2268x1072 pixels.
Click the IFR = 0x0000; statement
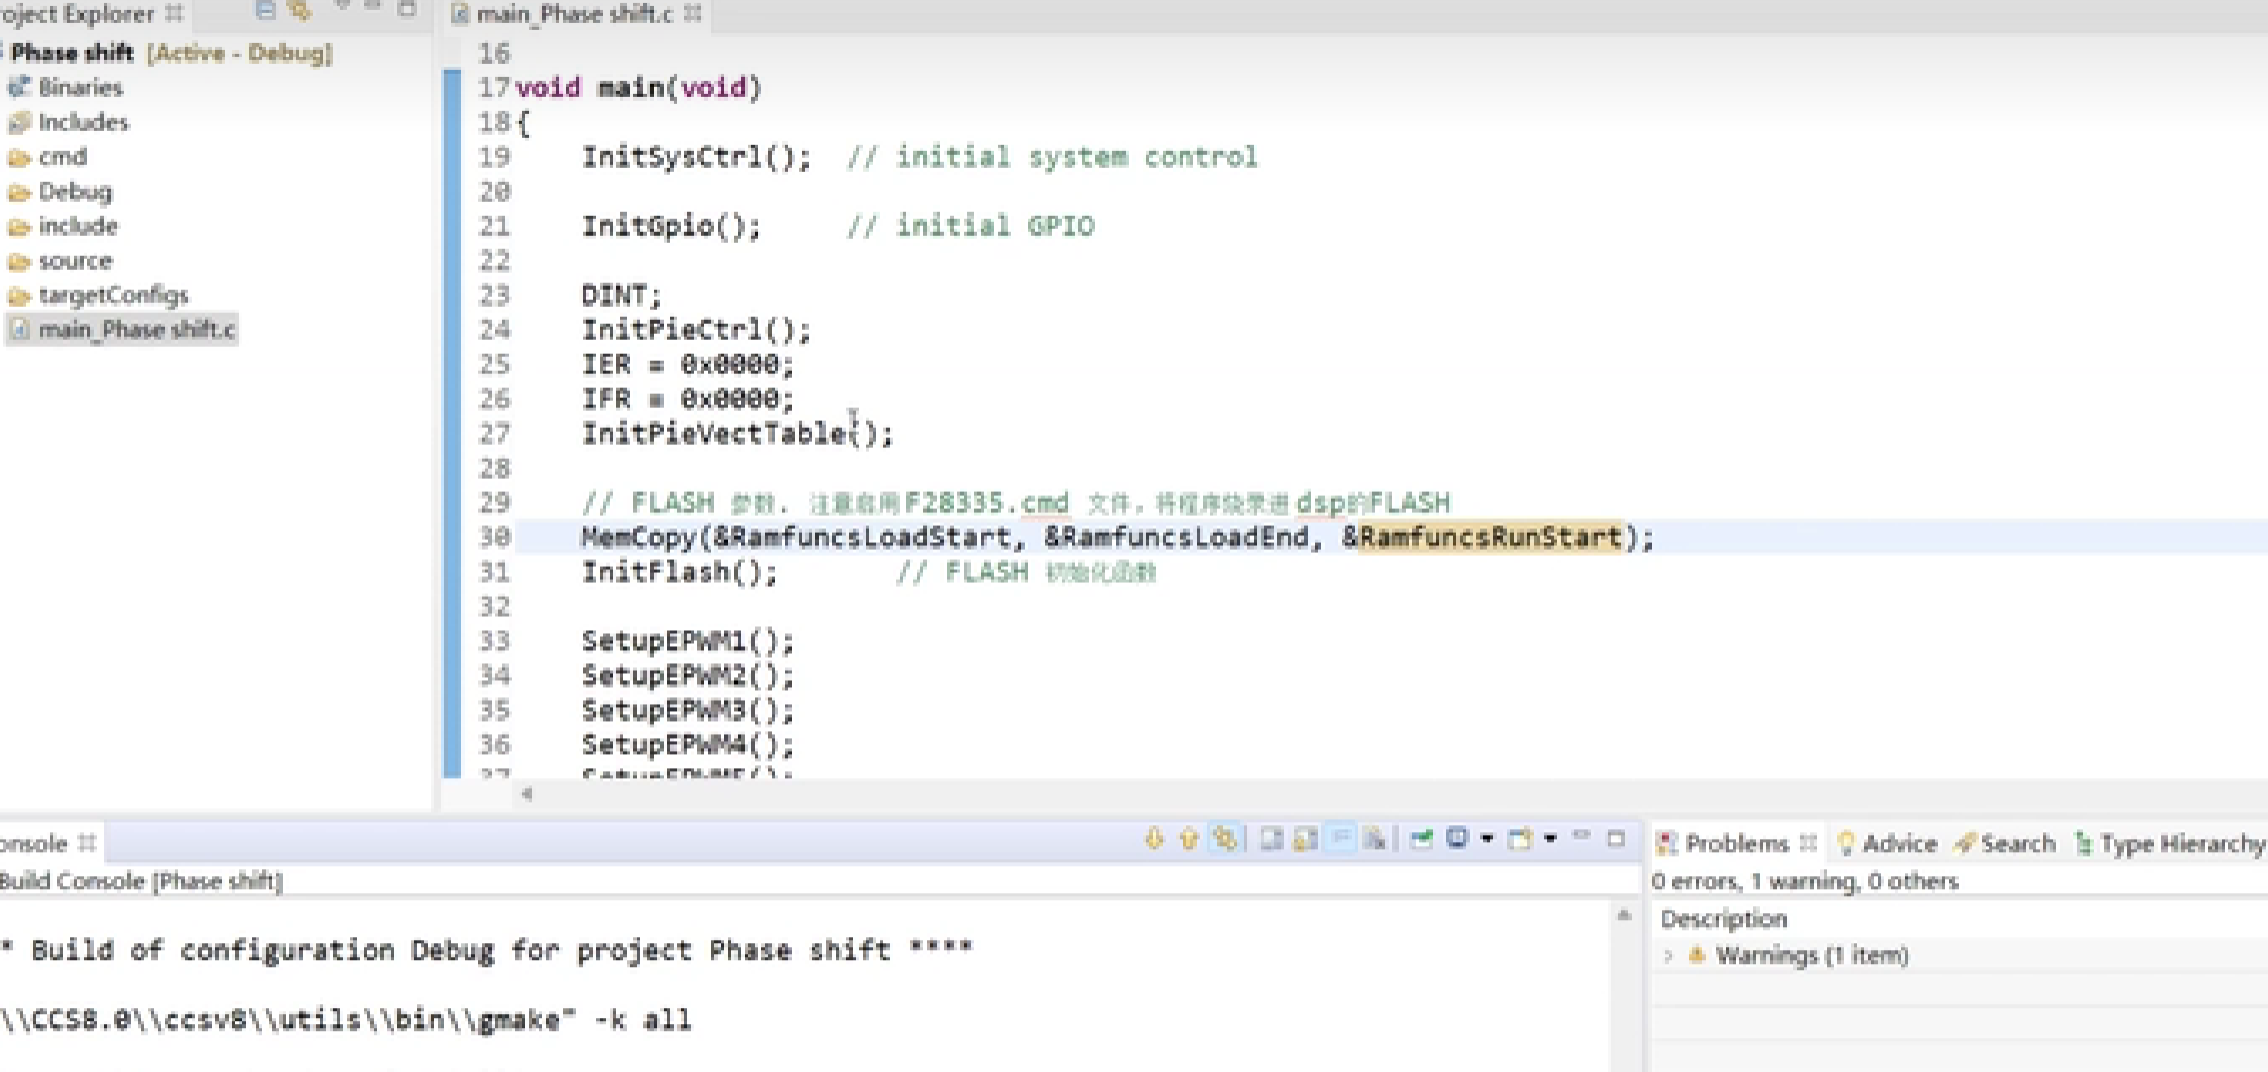click(x=688, y=399)
